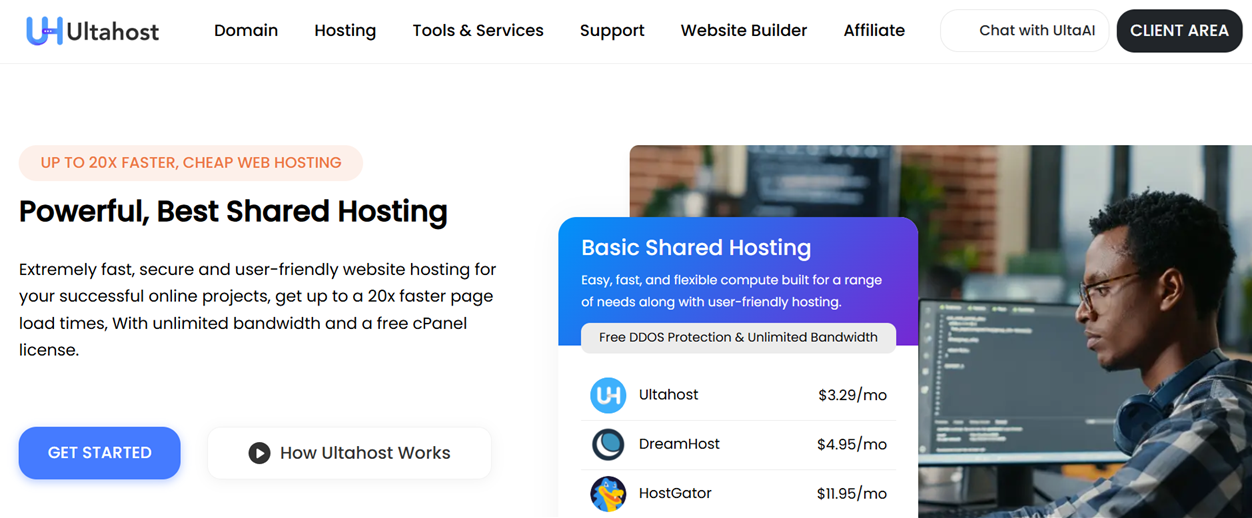Click the GET STARTED button
Screen dimensions: 1252x518
click(x=100, y=453)
